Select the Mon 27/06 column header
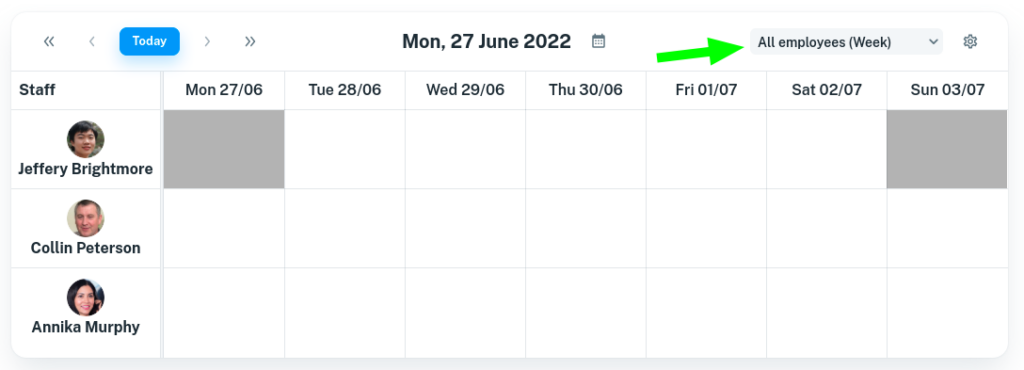1024x370 pixels. point(224,90)
